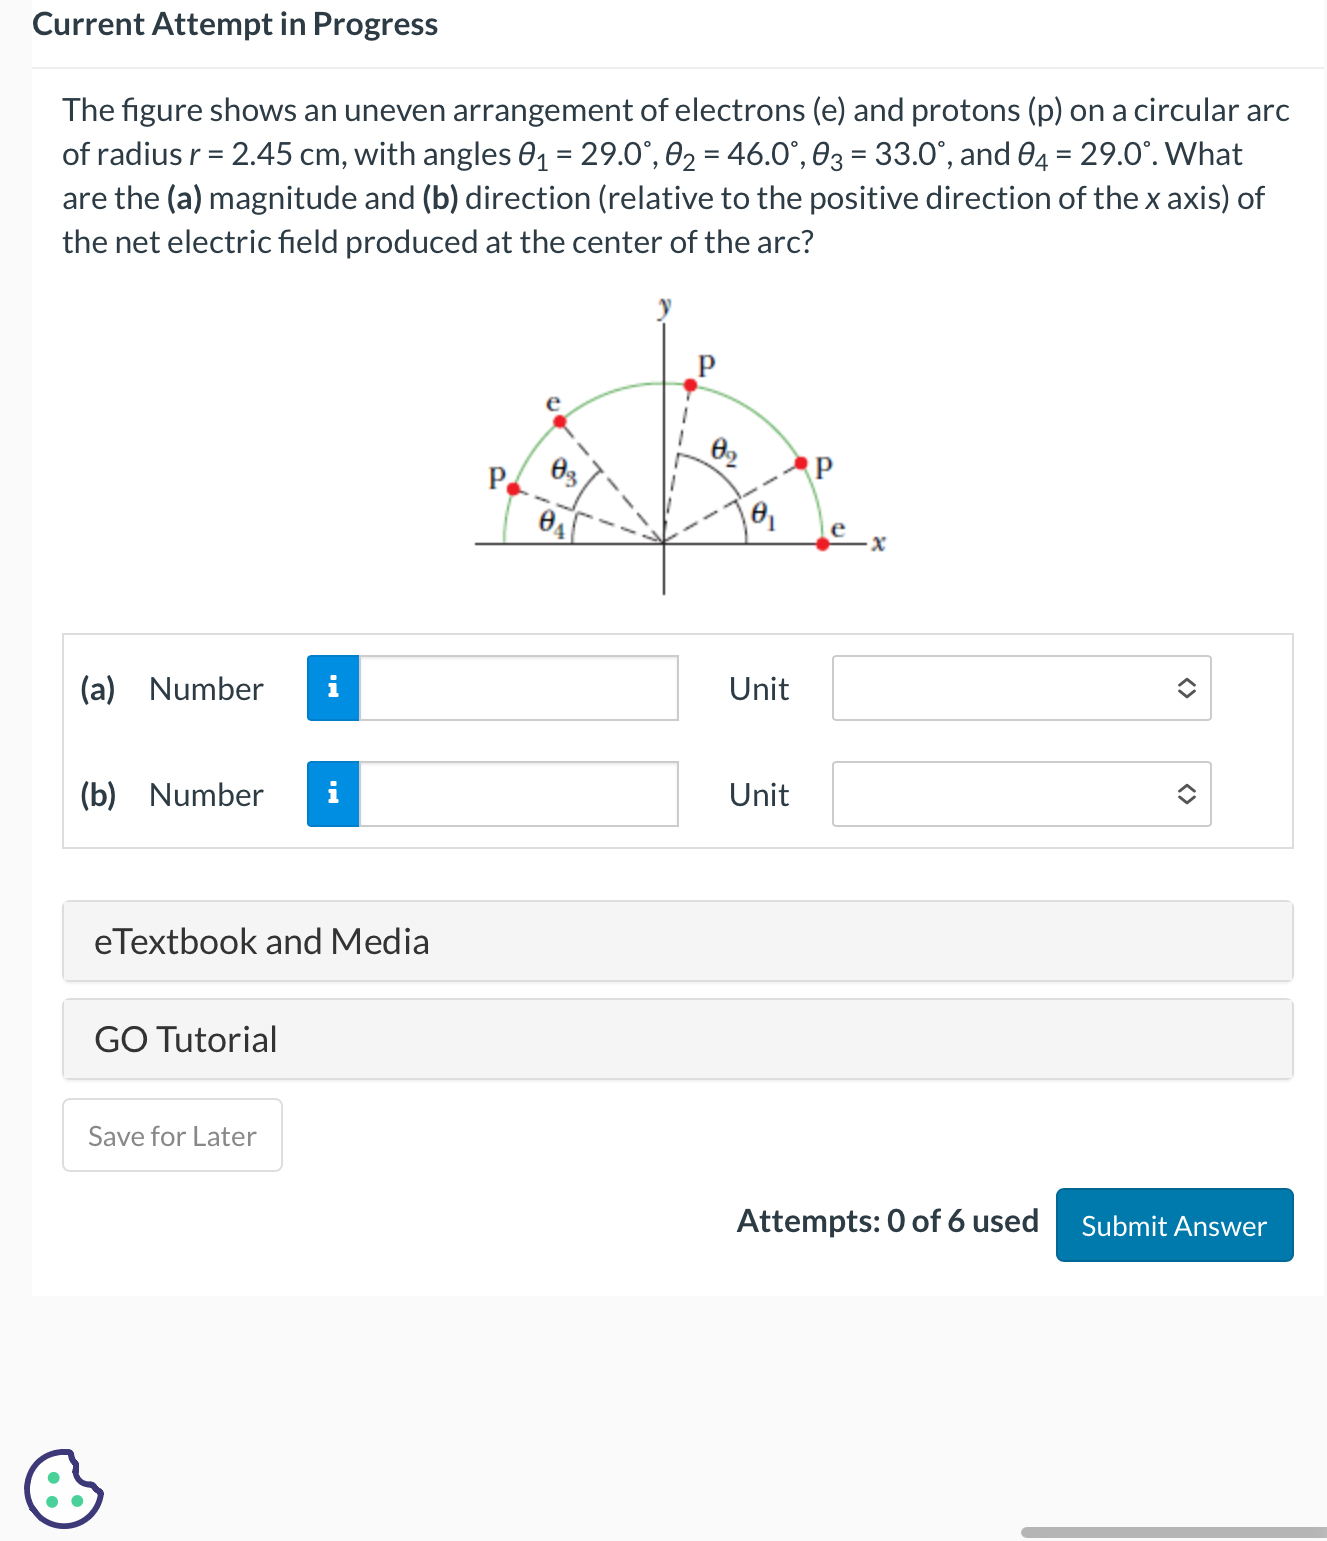Click the Attempts: 0 of 6 used text

coord(887,1221)
